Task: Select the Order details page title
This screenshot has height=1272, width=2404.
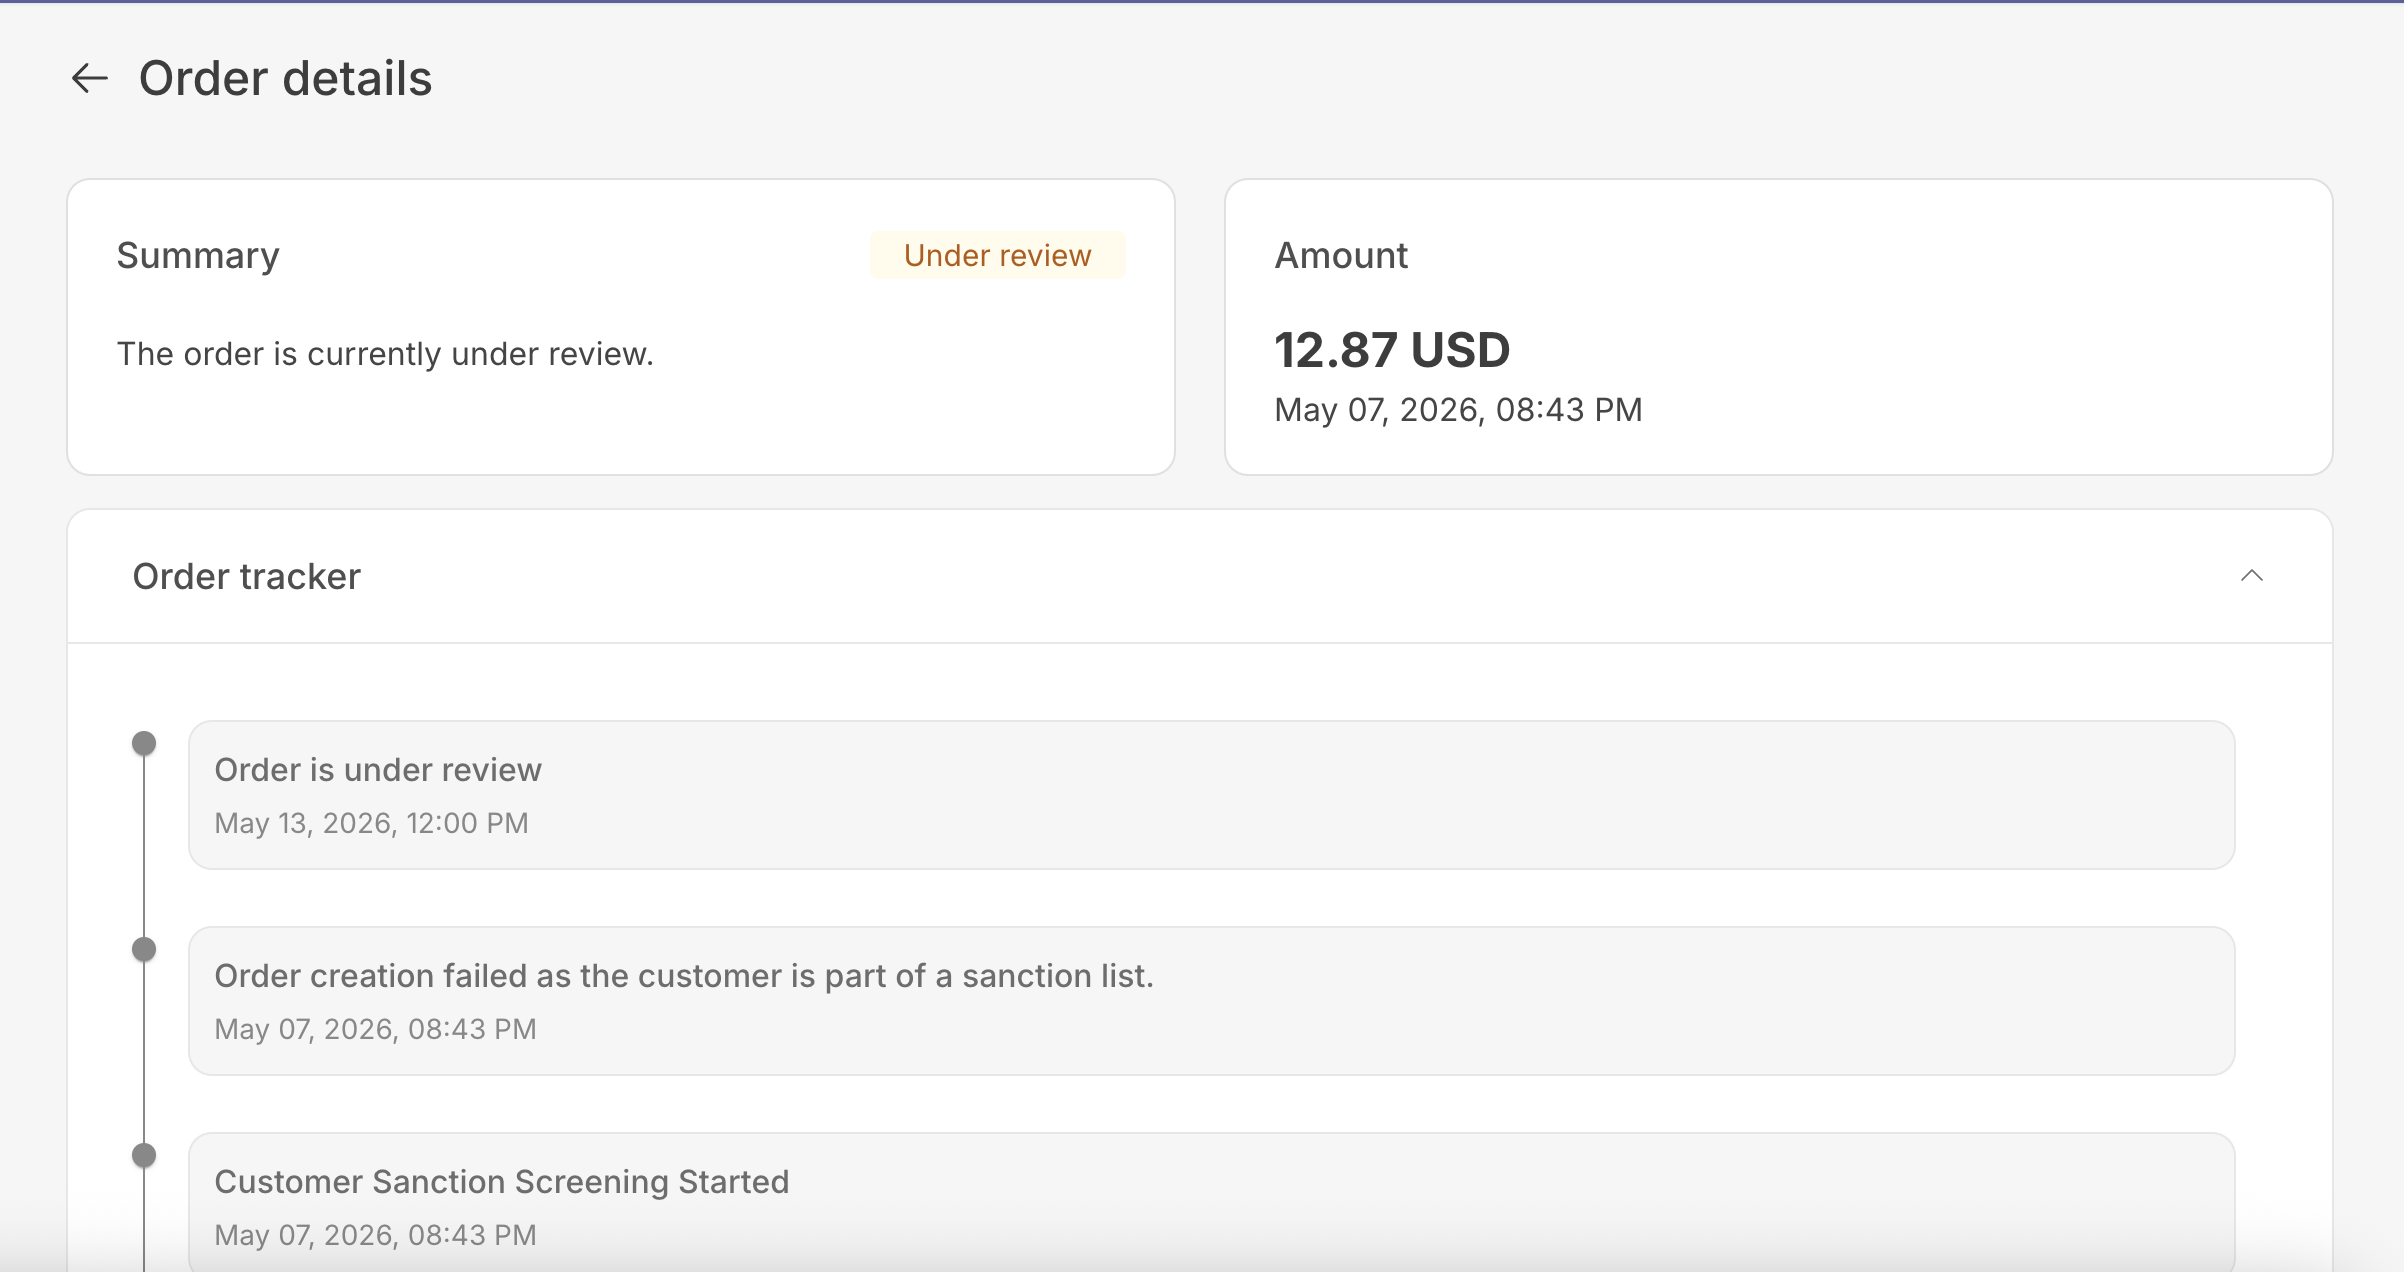Action: coord(285,78)
